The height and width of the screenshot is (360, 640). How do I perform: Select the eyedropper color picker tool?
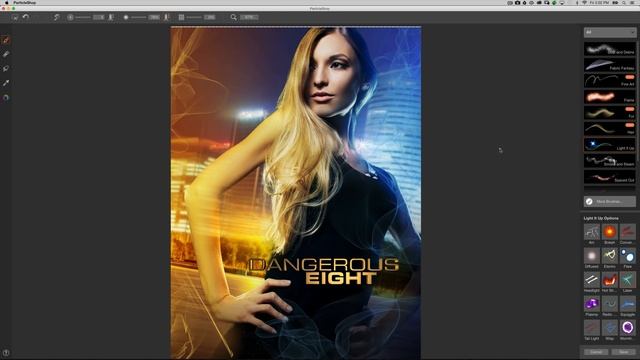[x=6, y=83]
